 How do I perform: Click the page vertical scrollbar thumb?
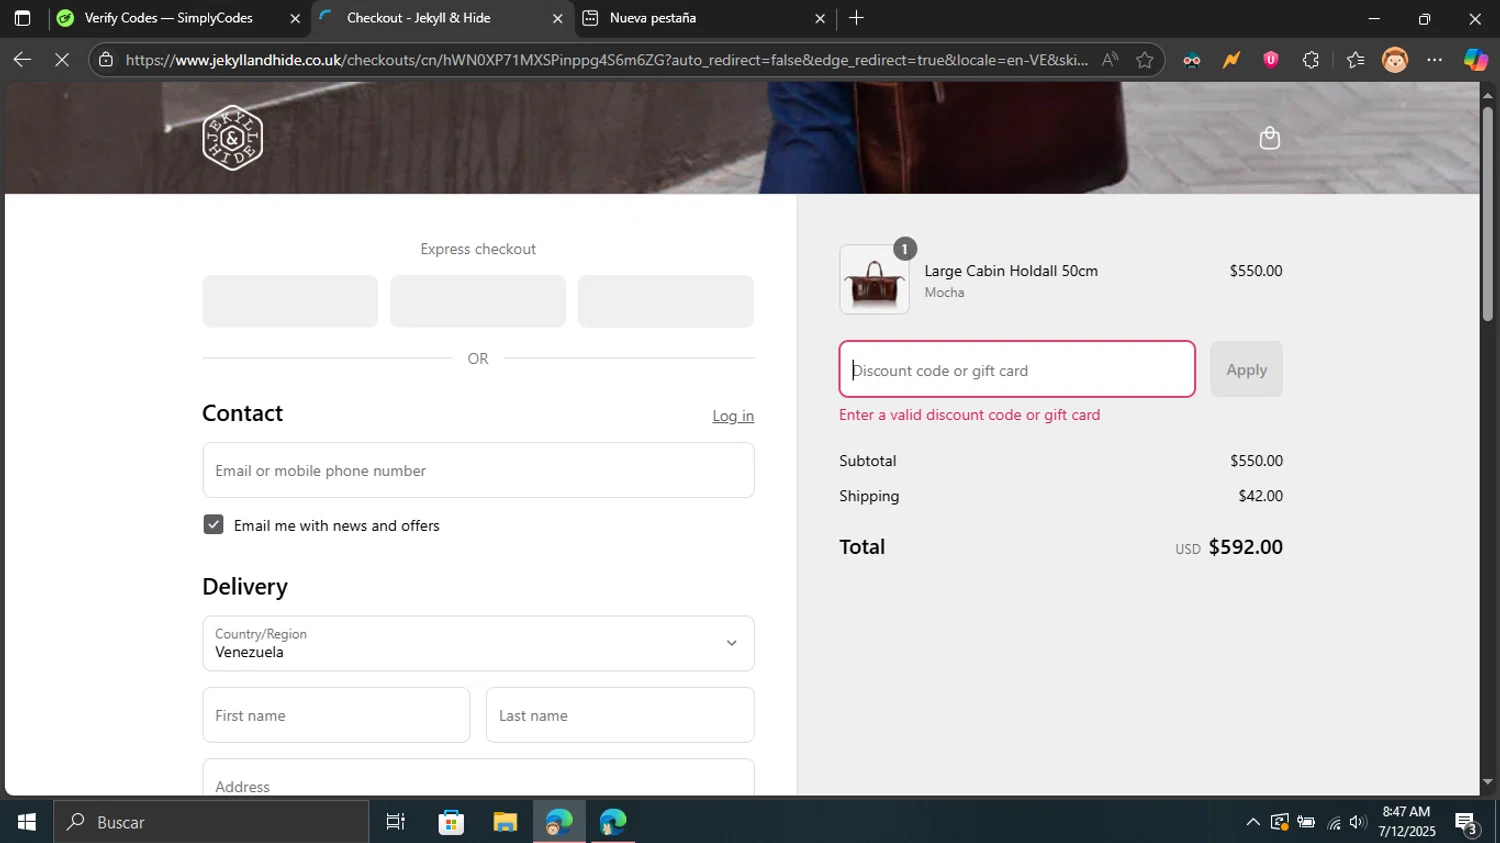coord(1488,212)
